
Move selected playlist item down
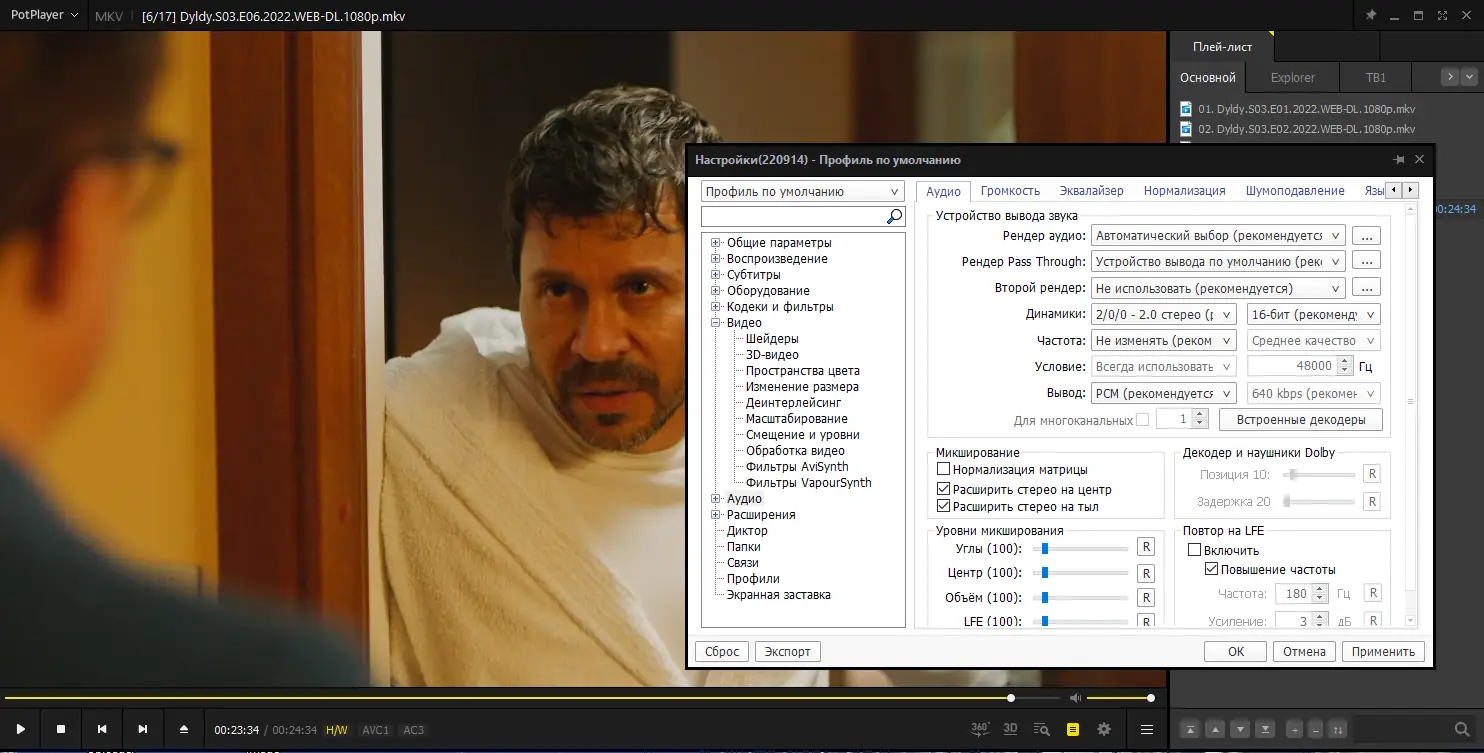[x=1240, y=729]
